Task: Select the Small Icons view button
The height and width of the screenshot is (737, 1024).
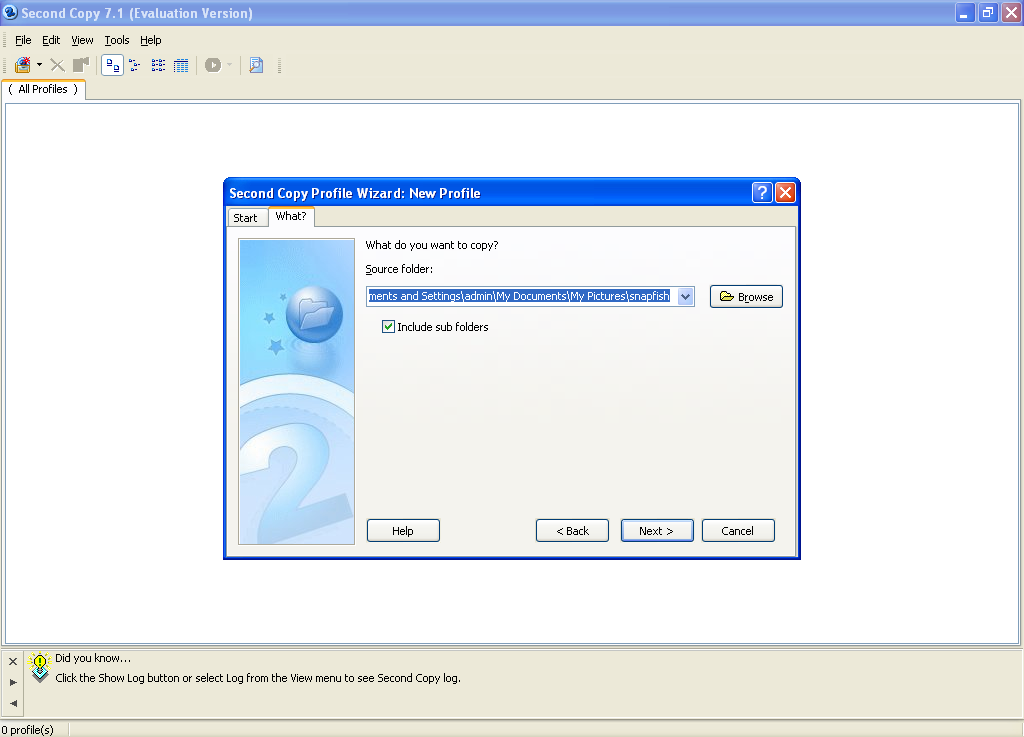Action: (x=135, y=65)
